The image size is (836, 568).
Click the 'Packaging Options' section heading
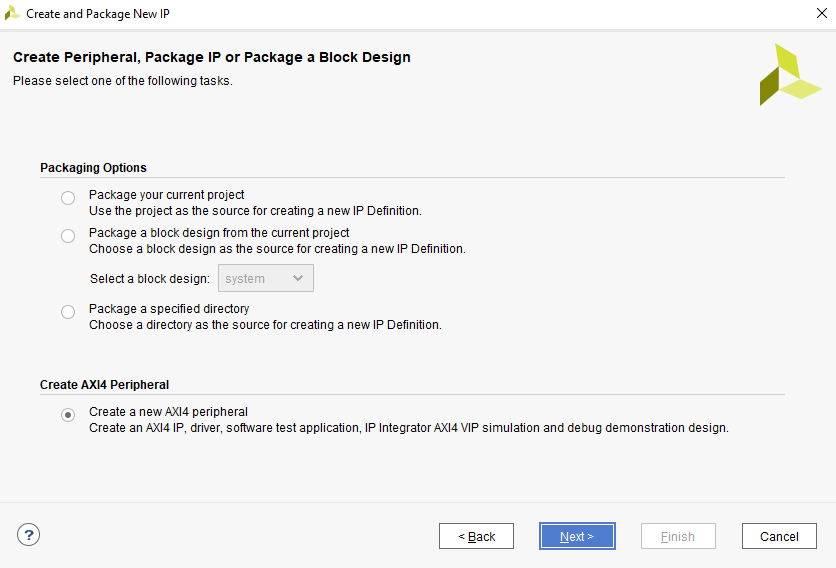pyautogui.click(x=93, y=167)
